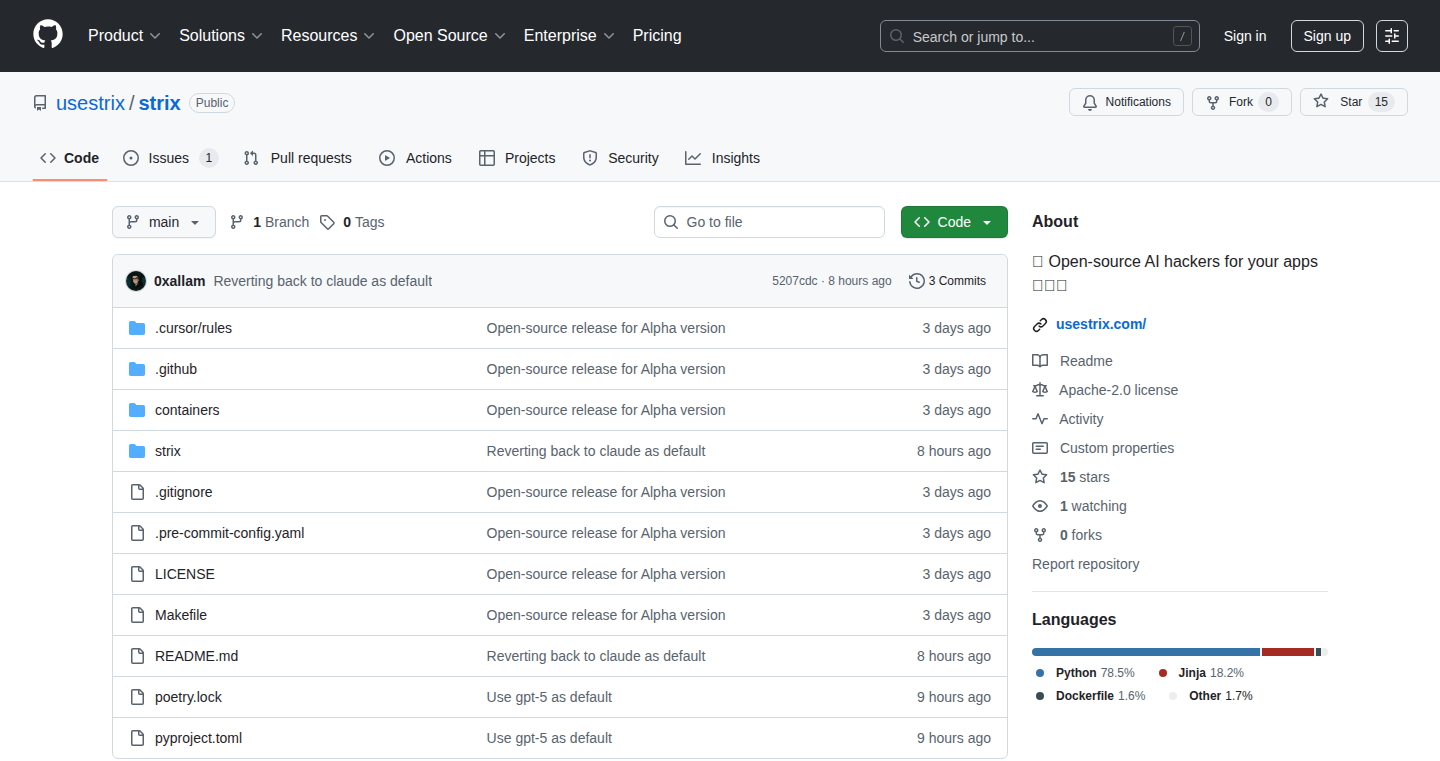The image size is (1440, 761).
Task: Open the GitHub home logo
Action: click(48, 35)
